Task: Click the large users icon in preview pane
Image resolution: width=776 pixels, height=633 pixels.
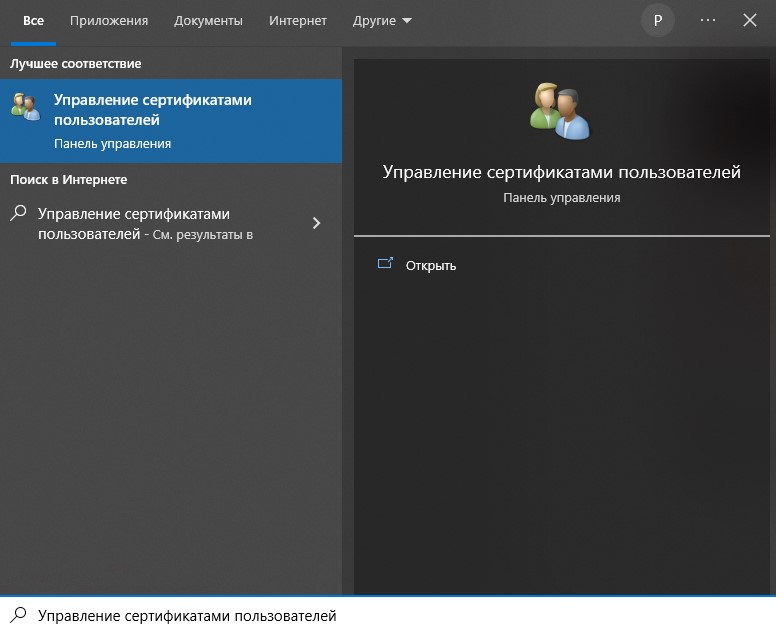Action: click(560, 111)
